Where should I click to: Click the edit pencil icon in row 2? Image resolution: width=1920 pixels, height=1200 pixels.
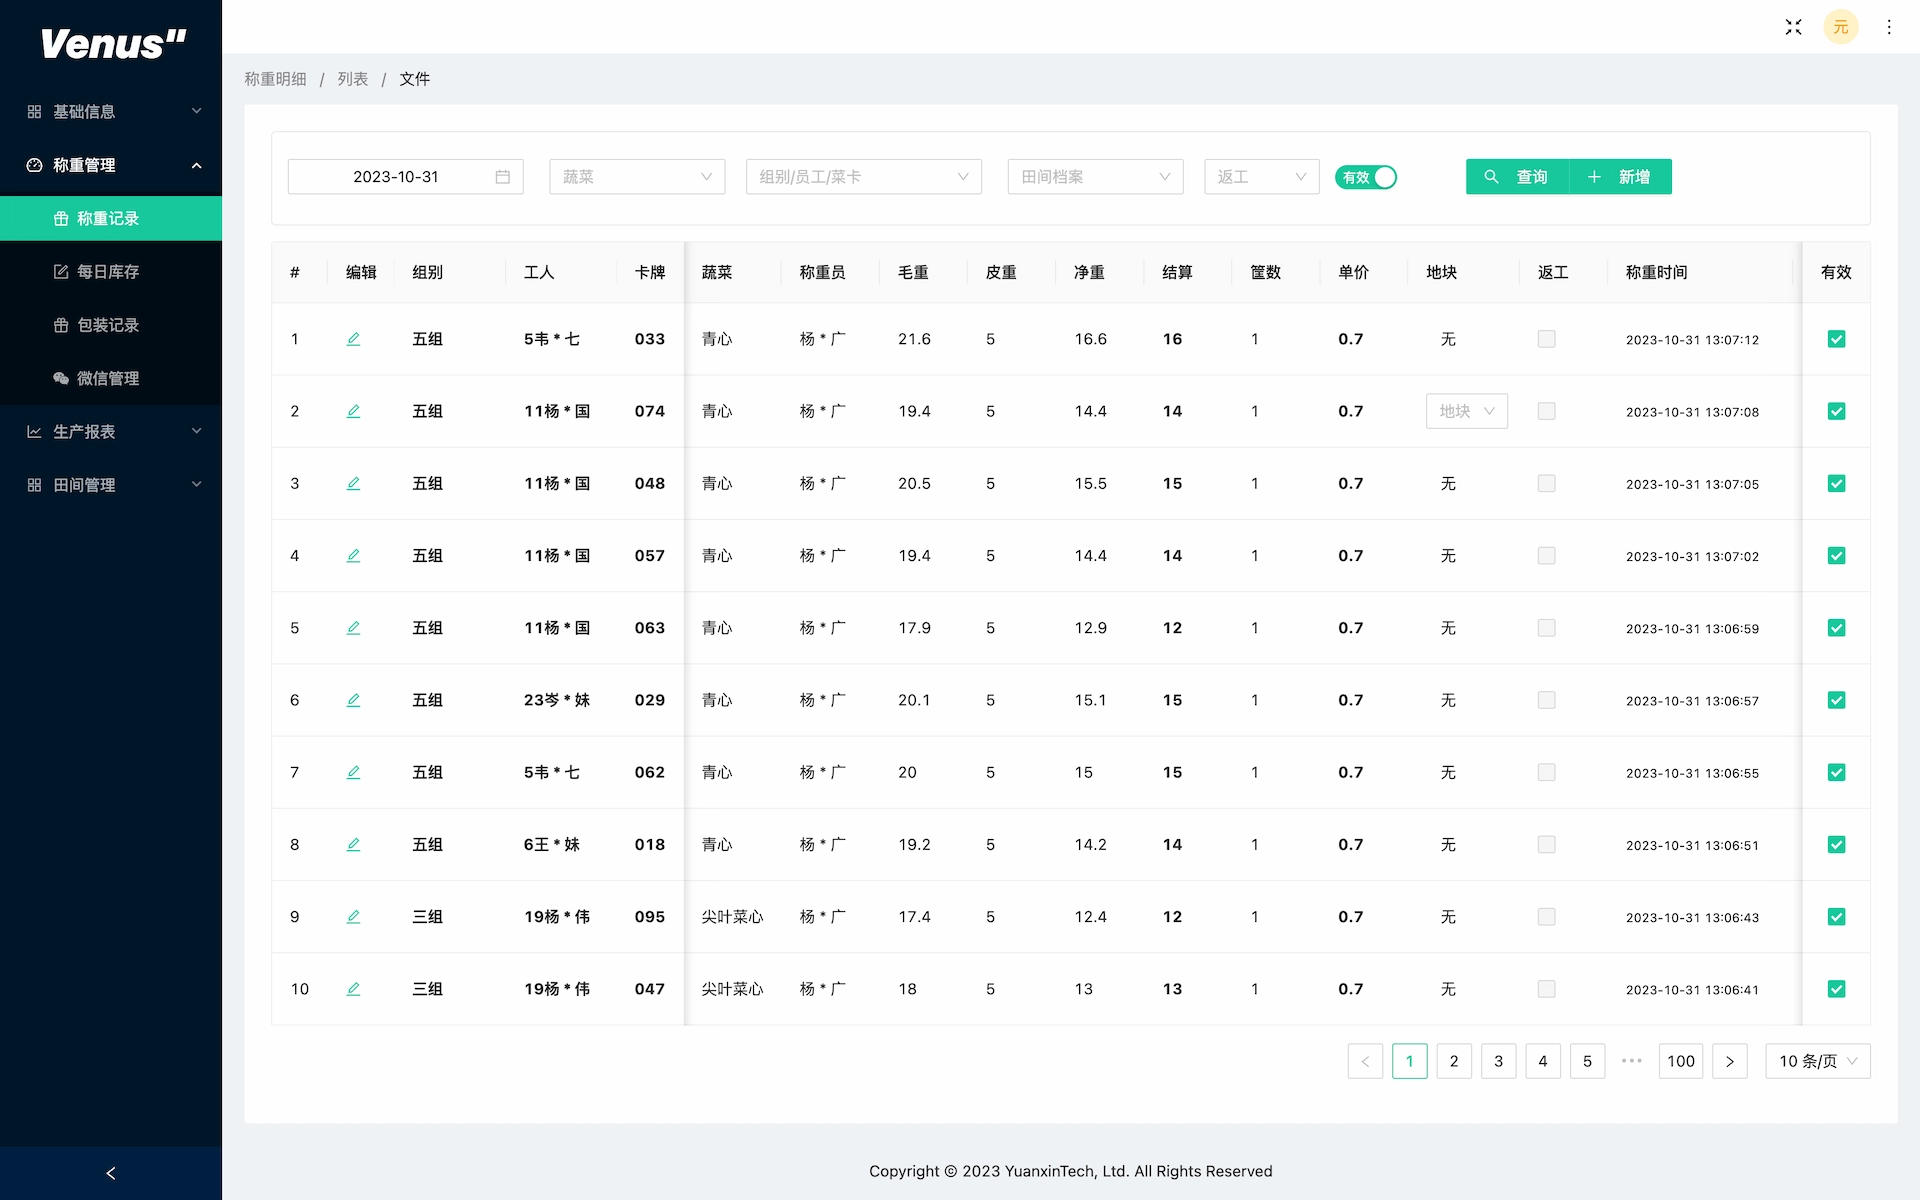[353, 411]
